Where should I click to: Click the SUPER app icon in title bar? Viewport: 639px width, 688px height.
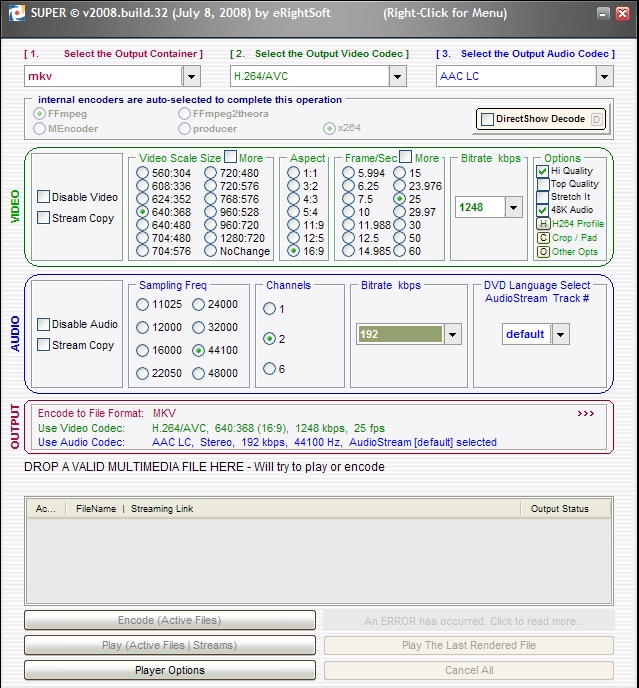17,13
